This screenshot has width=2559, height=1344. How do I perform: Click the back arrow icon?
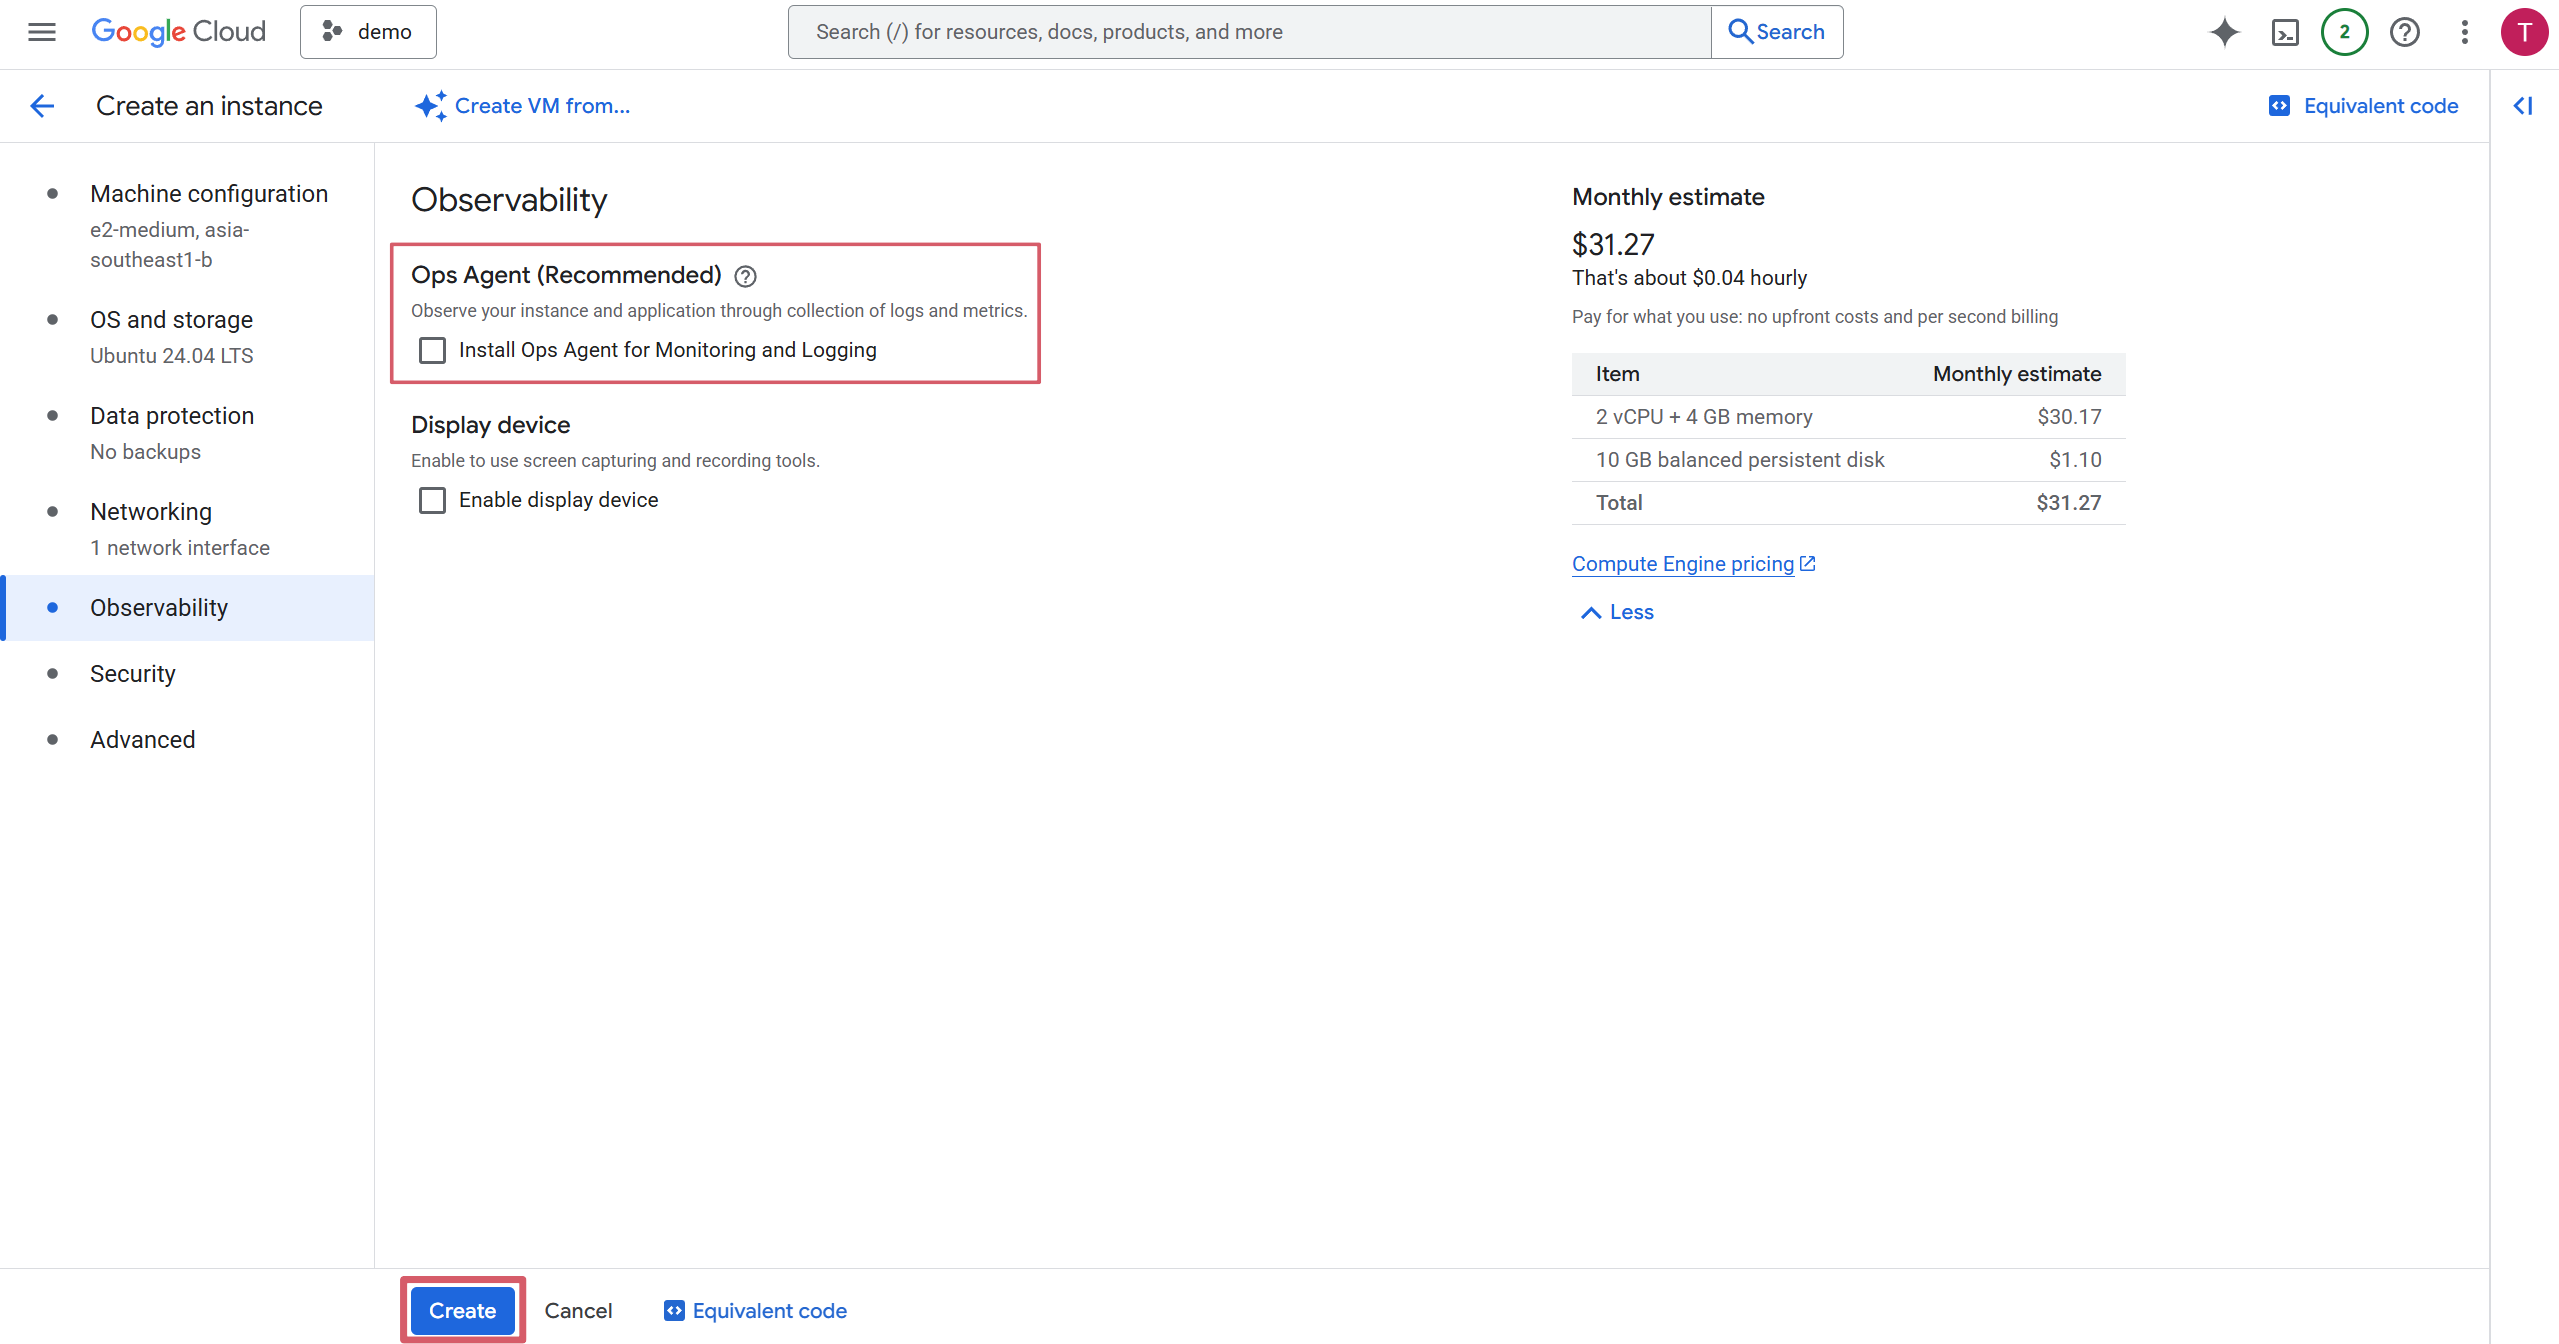[x=42, y=106]
